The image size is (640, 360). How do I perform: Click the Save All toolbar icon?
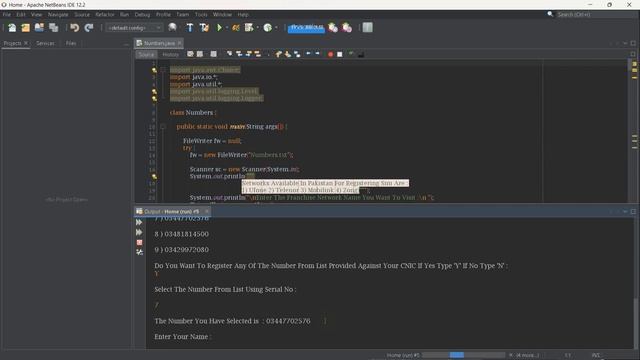[53, 27]
